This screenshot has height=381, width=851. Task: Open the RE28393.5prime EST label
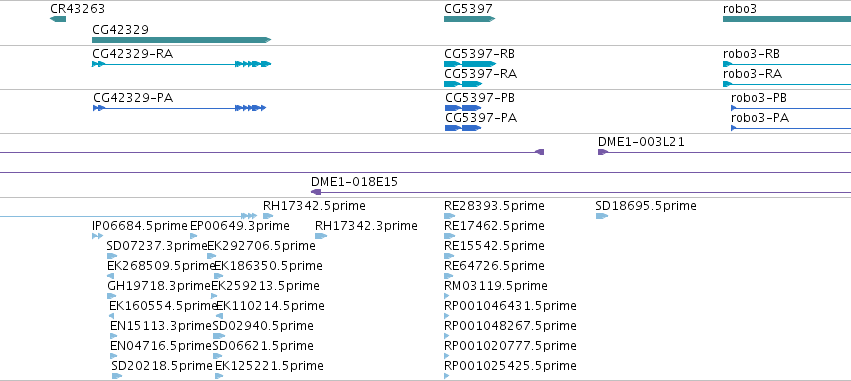pos(494,206)
